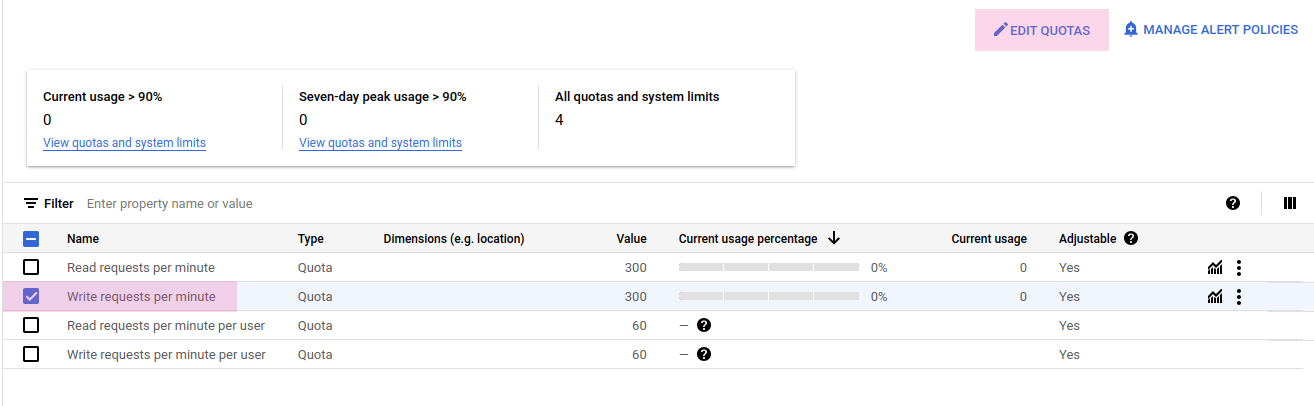Open monitoring chart for Write requests per minute
1314x406 pixels.
[1215, 297]
